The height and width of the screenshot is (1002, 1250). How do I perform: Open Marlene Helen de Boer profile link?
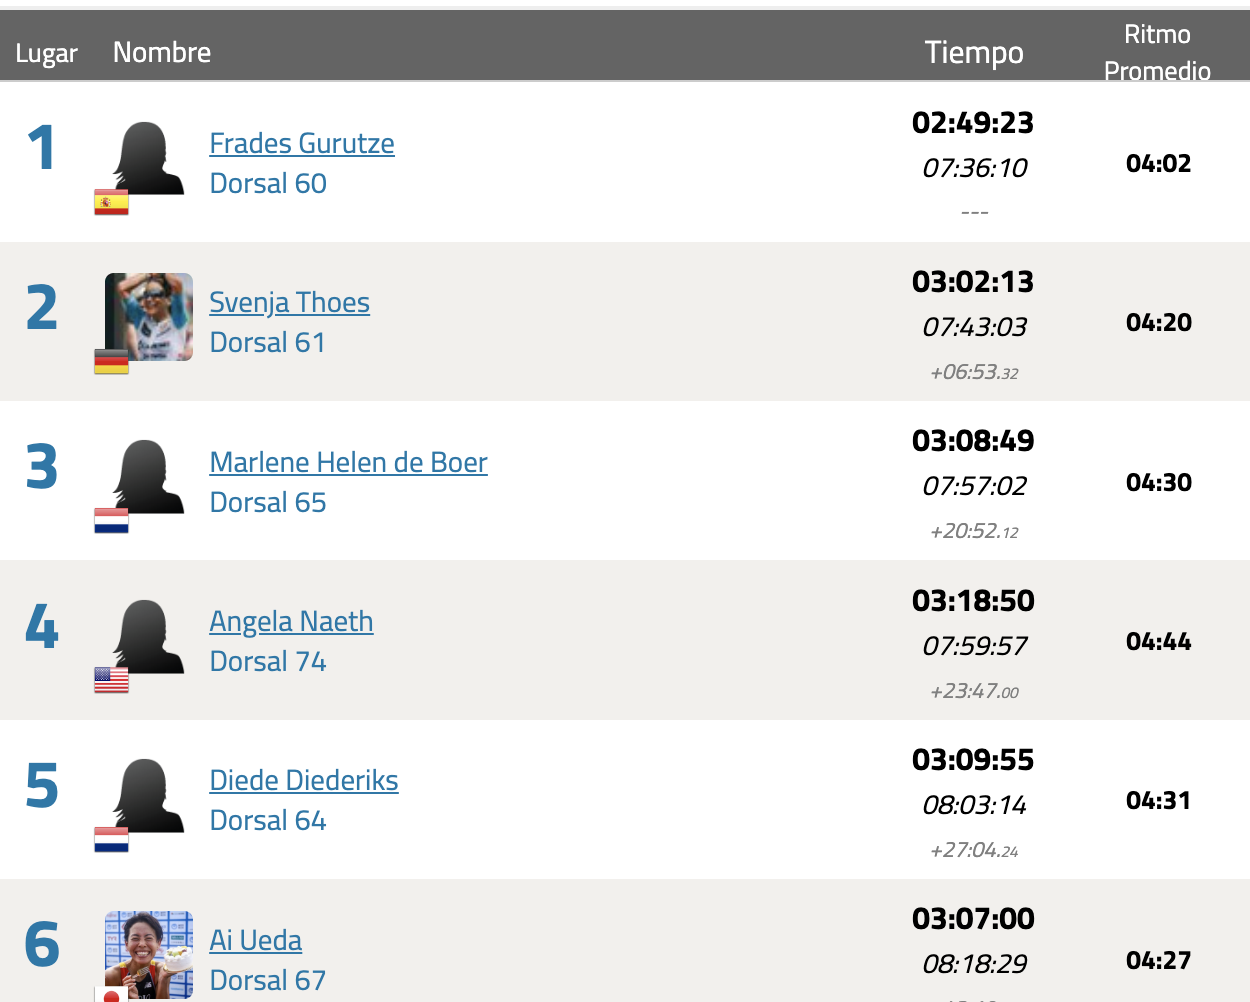(348, 462)
